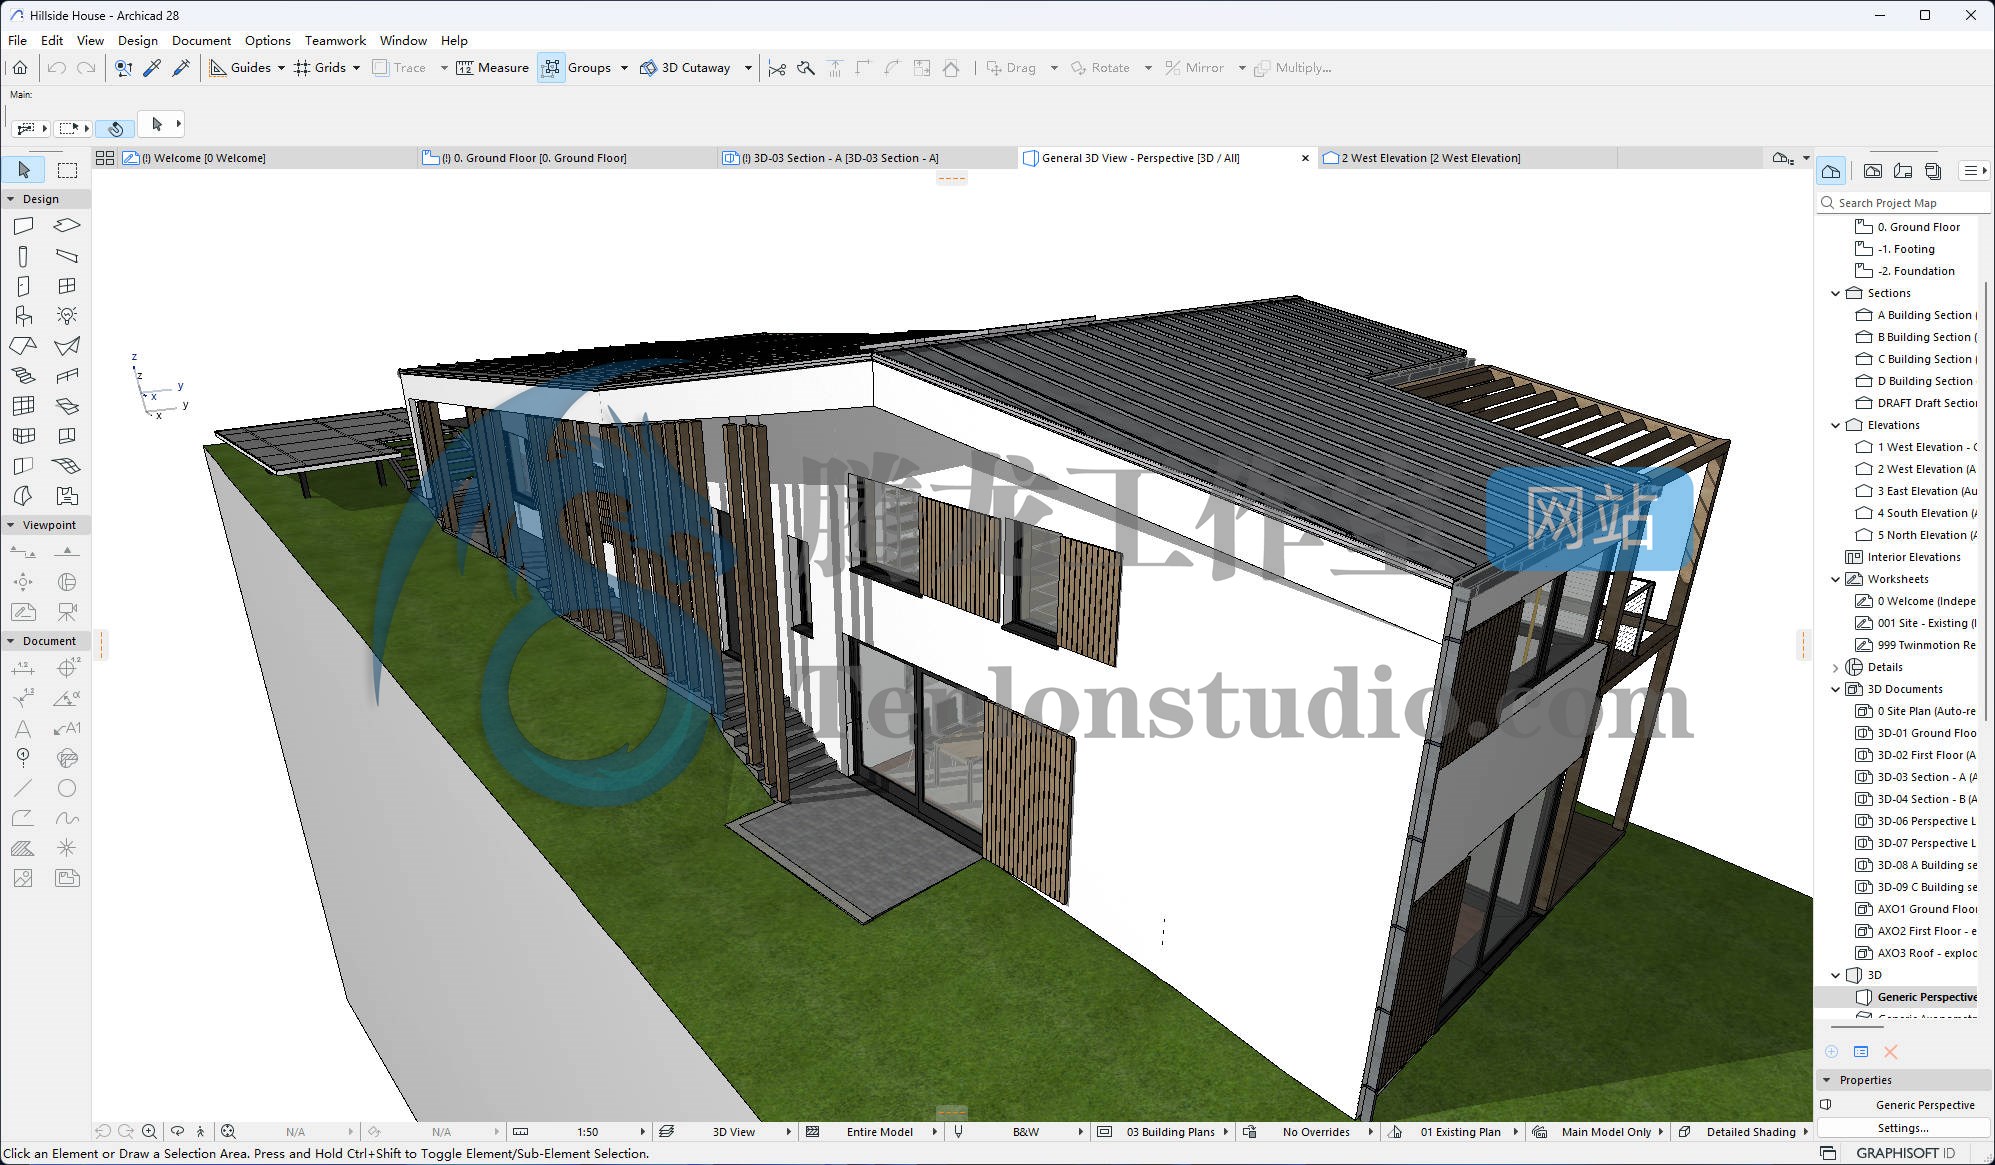1995x1165 pixels.
Task: Toggle the Trace reference button
Action: point(399,68)
